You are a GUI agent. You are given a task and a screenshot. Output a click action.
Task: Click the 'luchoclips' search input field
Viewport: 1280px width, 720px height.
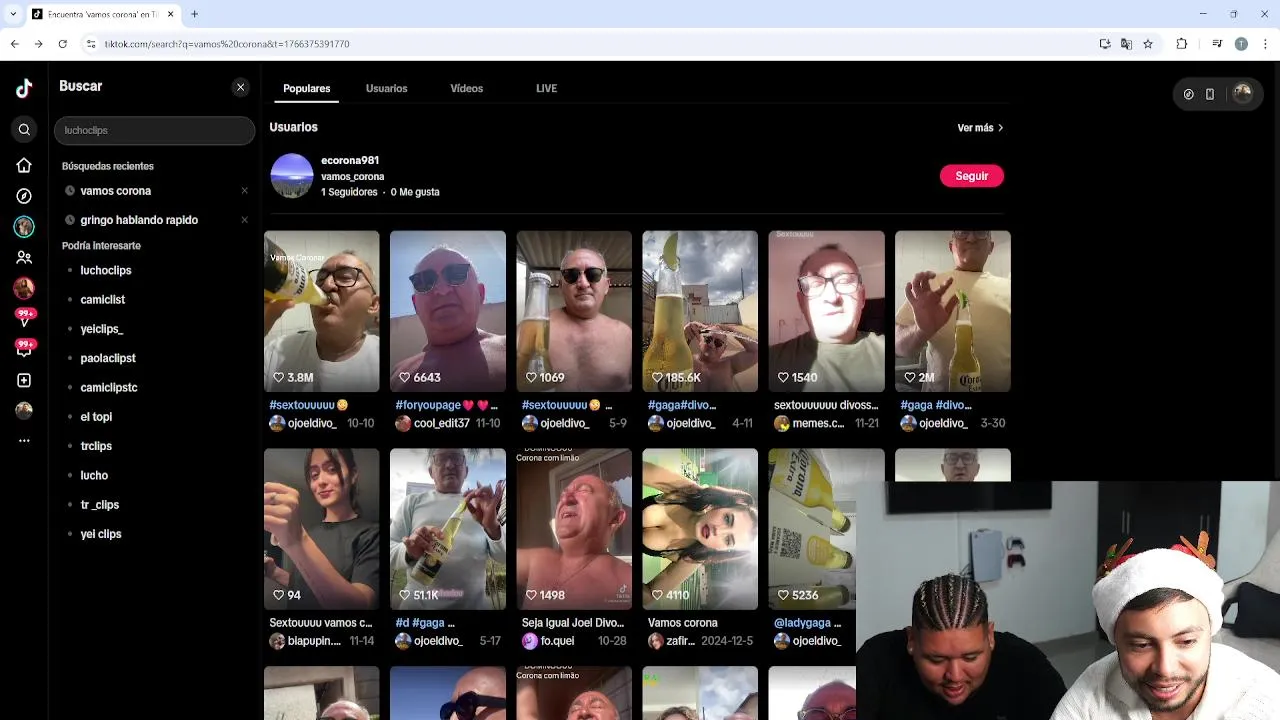pos(154,130)
